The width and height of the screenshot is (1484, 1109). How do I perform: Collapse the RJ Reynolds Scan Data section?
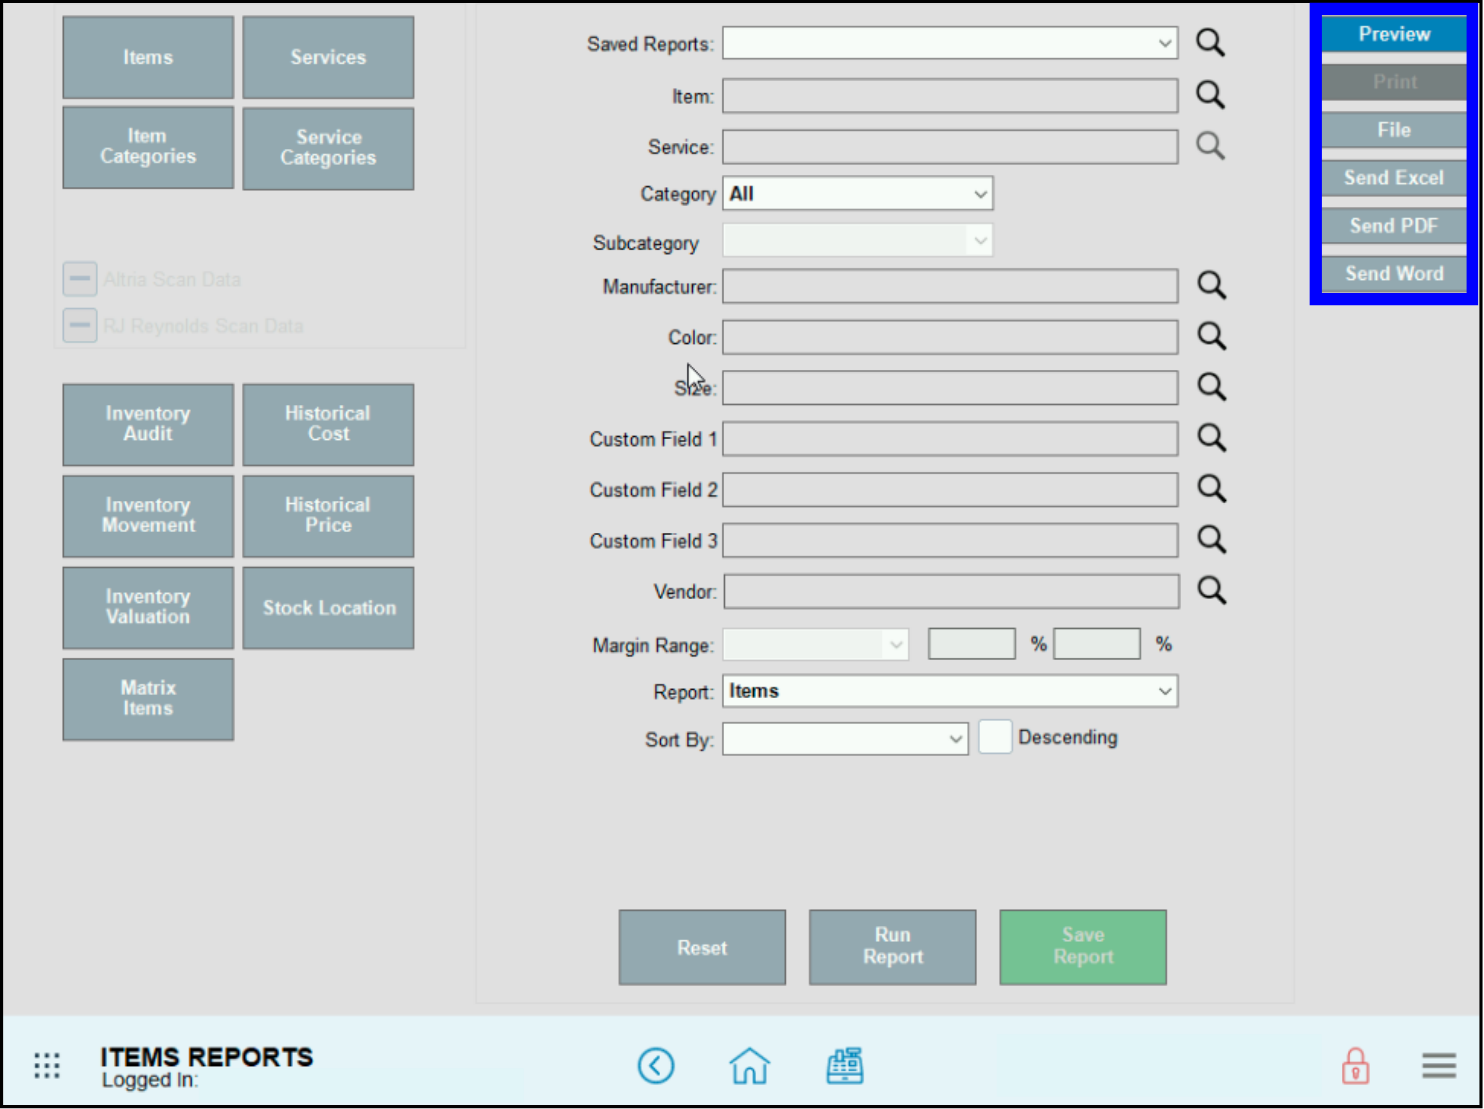coord(79,325)
